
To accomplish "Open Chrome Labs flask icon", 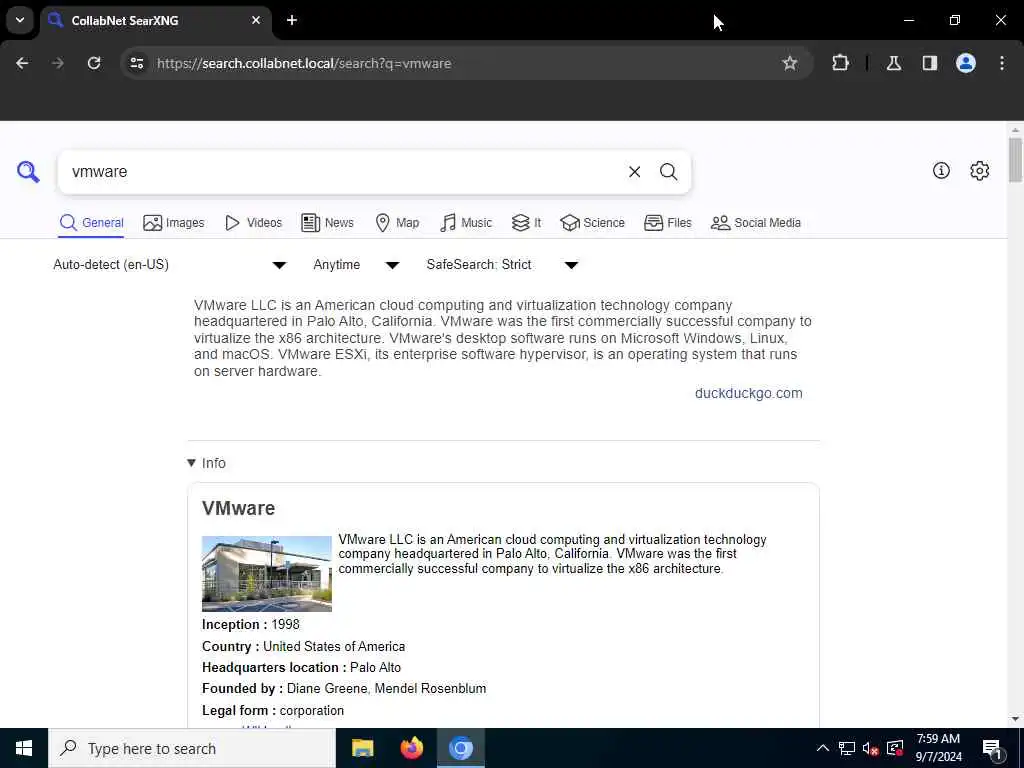I will pos(894,63).
